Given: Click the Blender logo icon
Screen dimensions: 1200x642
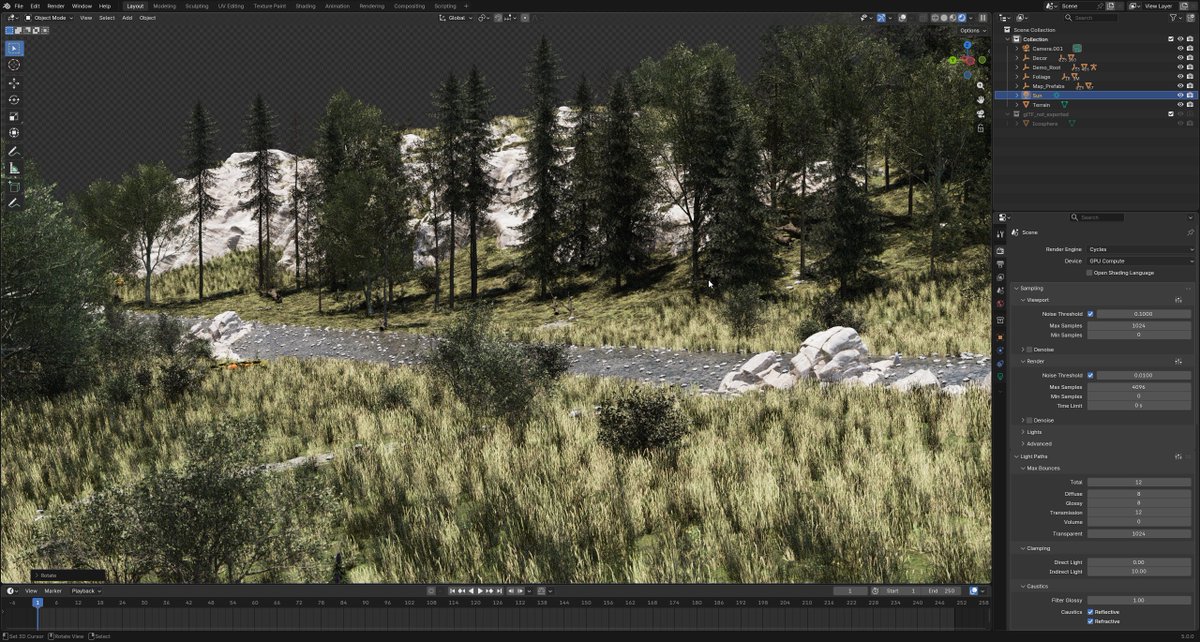Looking at the screenshot, I should pyautogui.click(x=6, y=6).
